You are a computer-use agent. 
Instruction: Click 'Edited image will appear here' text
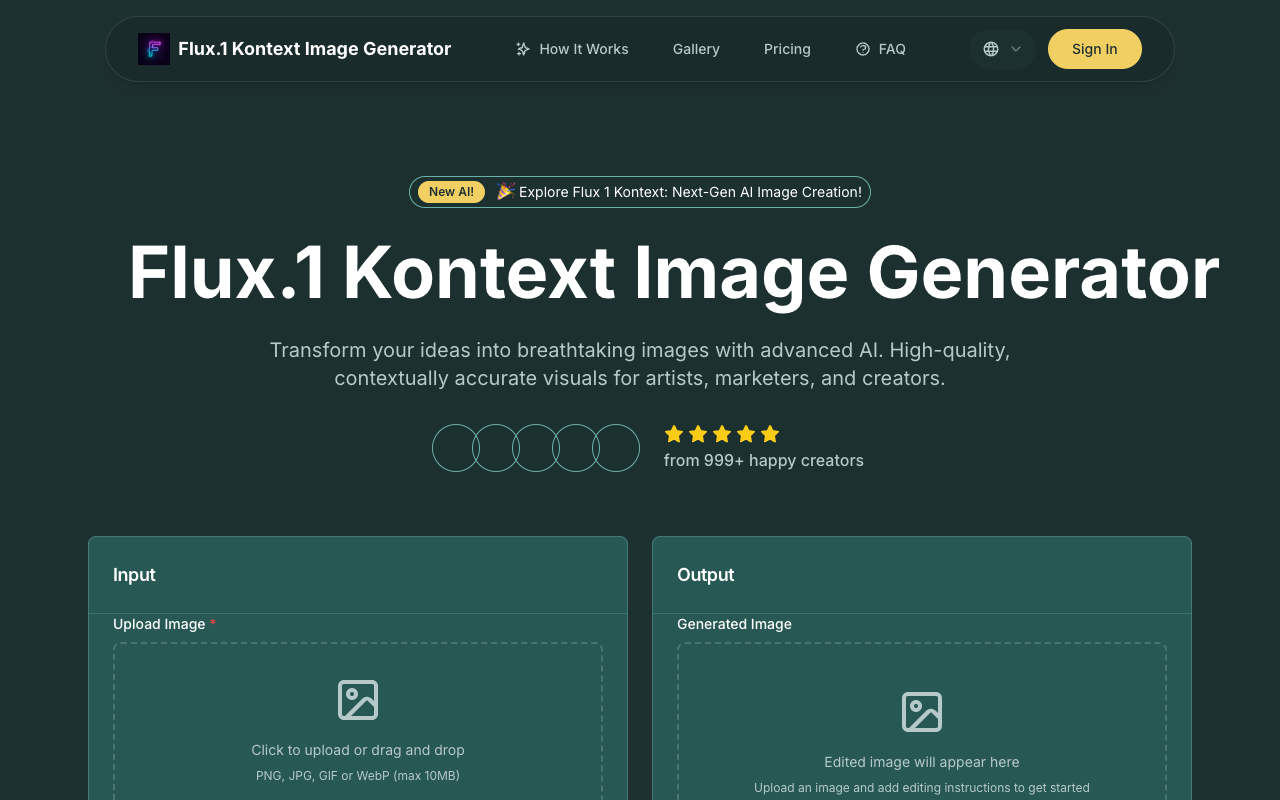pyautogui.click(x=922, y=762)
